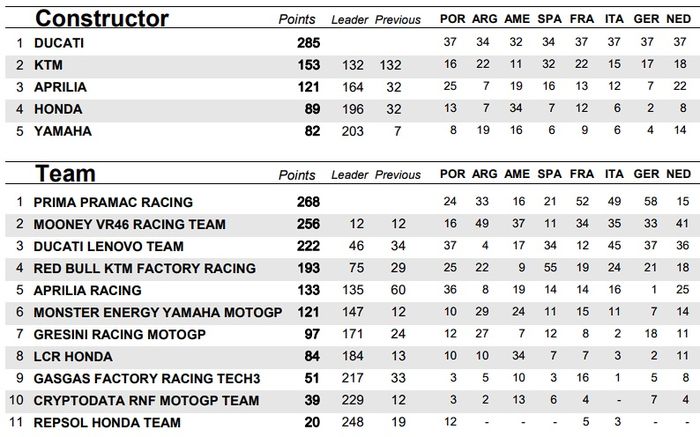Viewport: 700px width, 437px height.
Task: Select the DUCATI constructor name
Action: tap(60, 43)
